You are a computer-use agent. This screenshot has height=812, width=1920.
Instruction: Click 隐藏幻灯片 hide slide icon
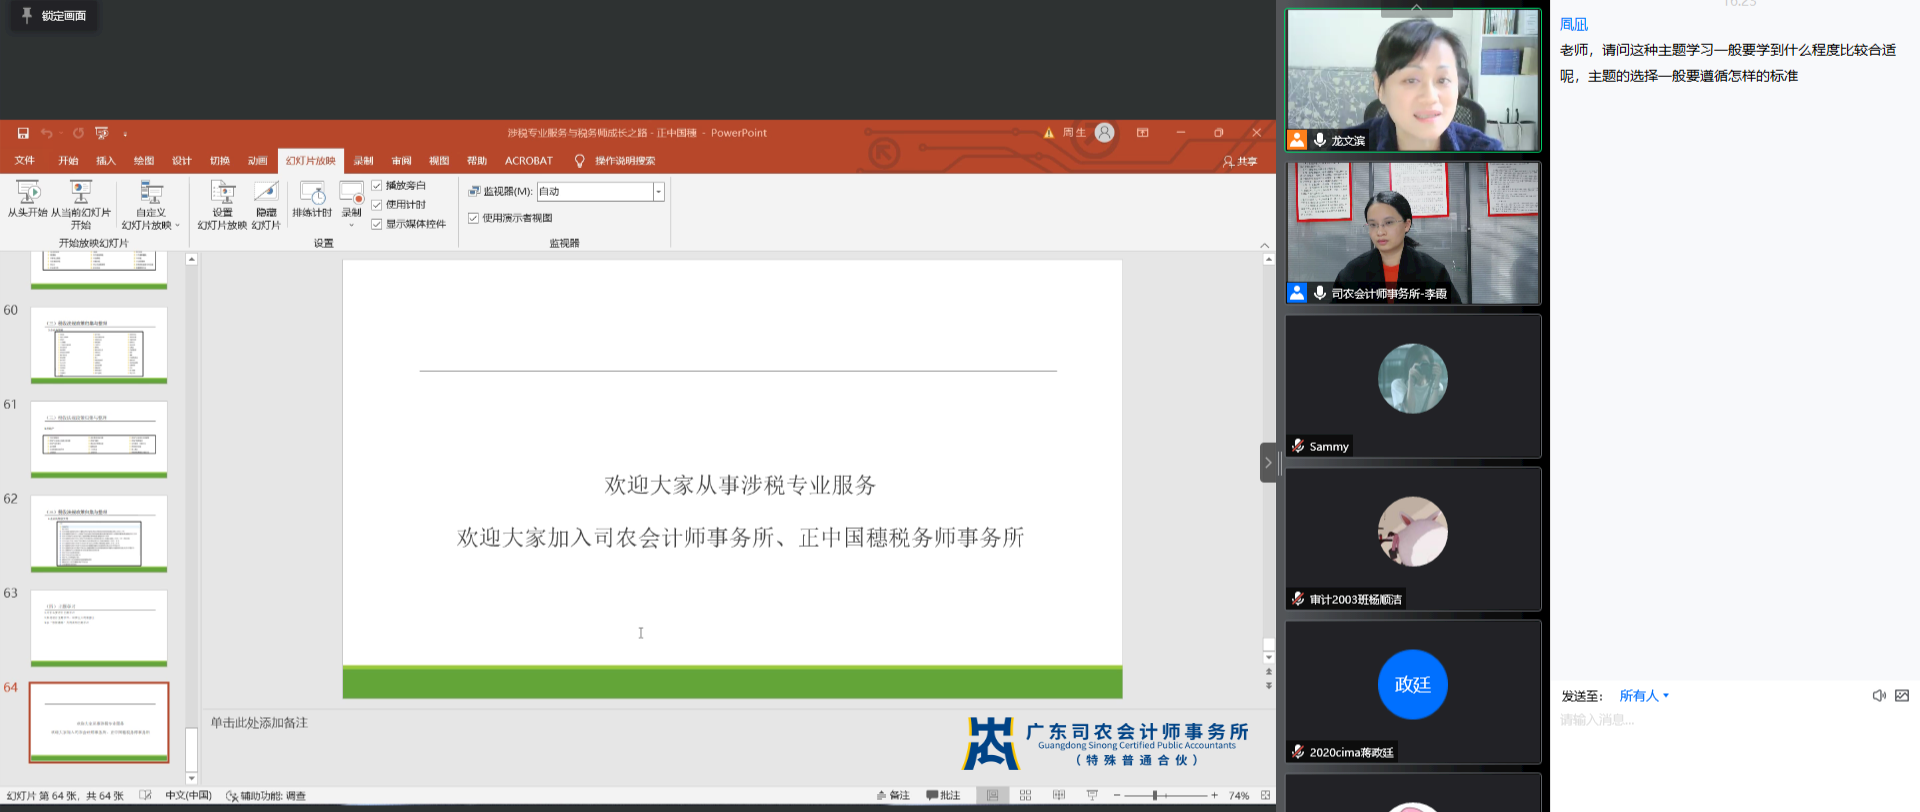(266, 204)
